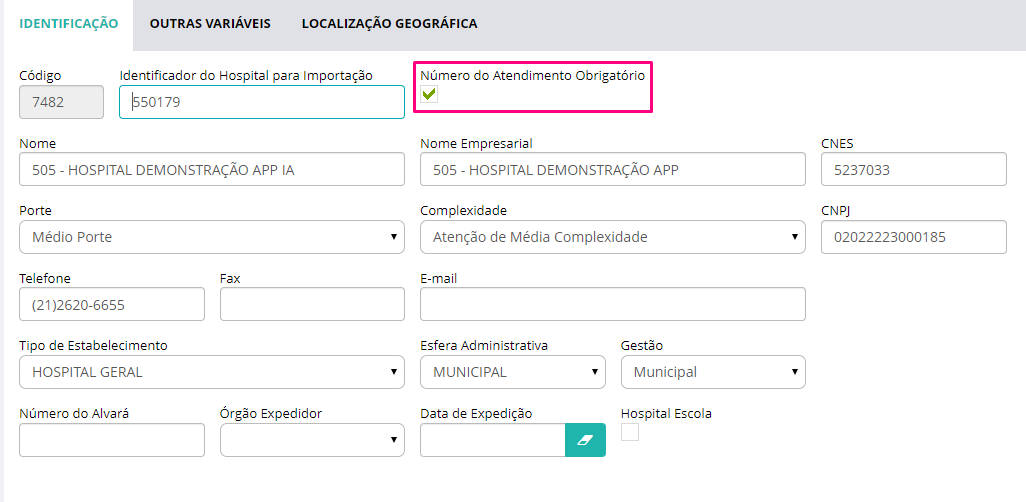Image resolution: width=1026 pixels, height=502 pixels.
Task: Click the CNES input field
Action: tap(913, 170)
